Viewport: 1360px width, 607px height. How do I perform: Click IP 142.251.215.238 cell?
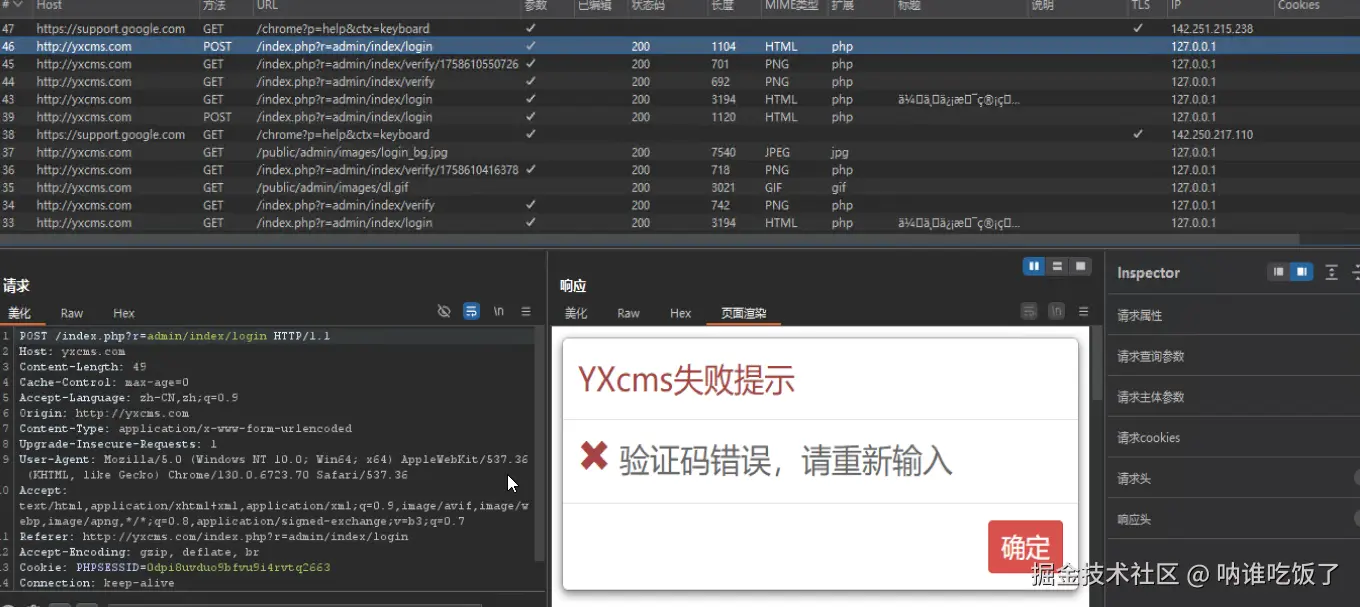(1211, 29)
